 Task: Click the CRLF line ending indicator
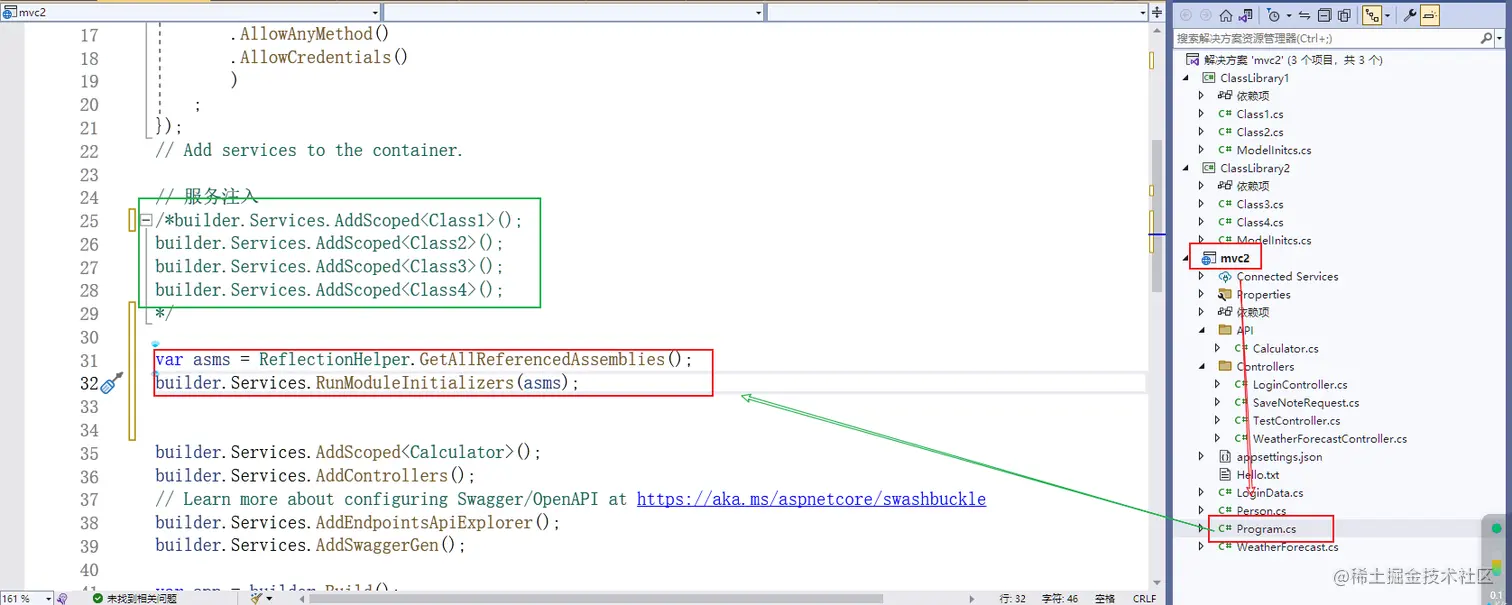point(1144,598)
